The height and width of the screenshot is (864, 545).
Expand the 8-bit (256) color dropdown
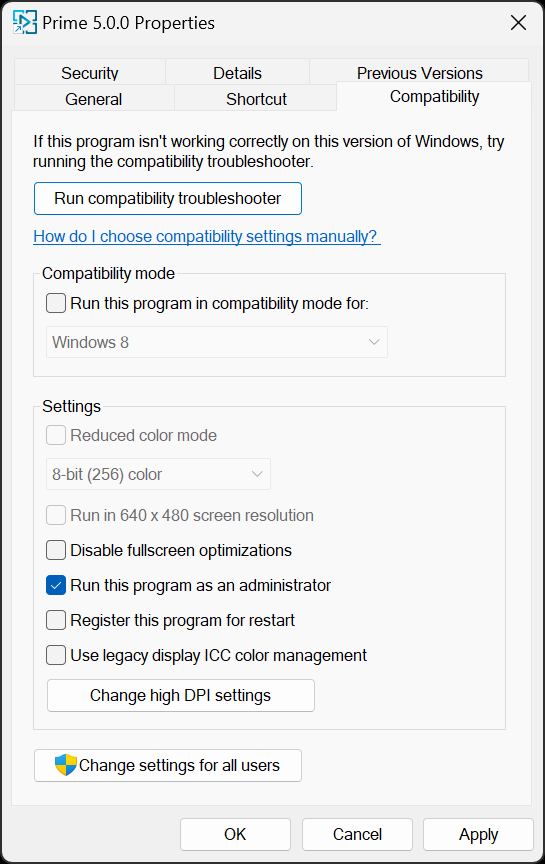coord(158,474)
